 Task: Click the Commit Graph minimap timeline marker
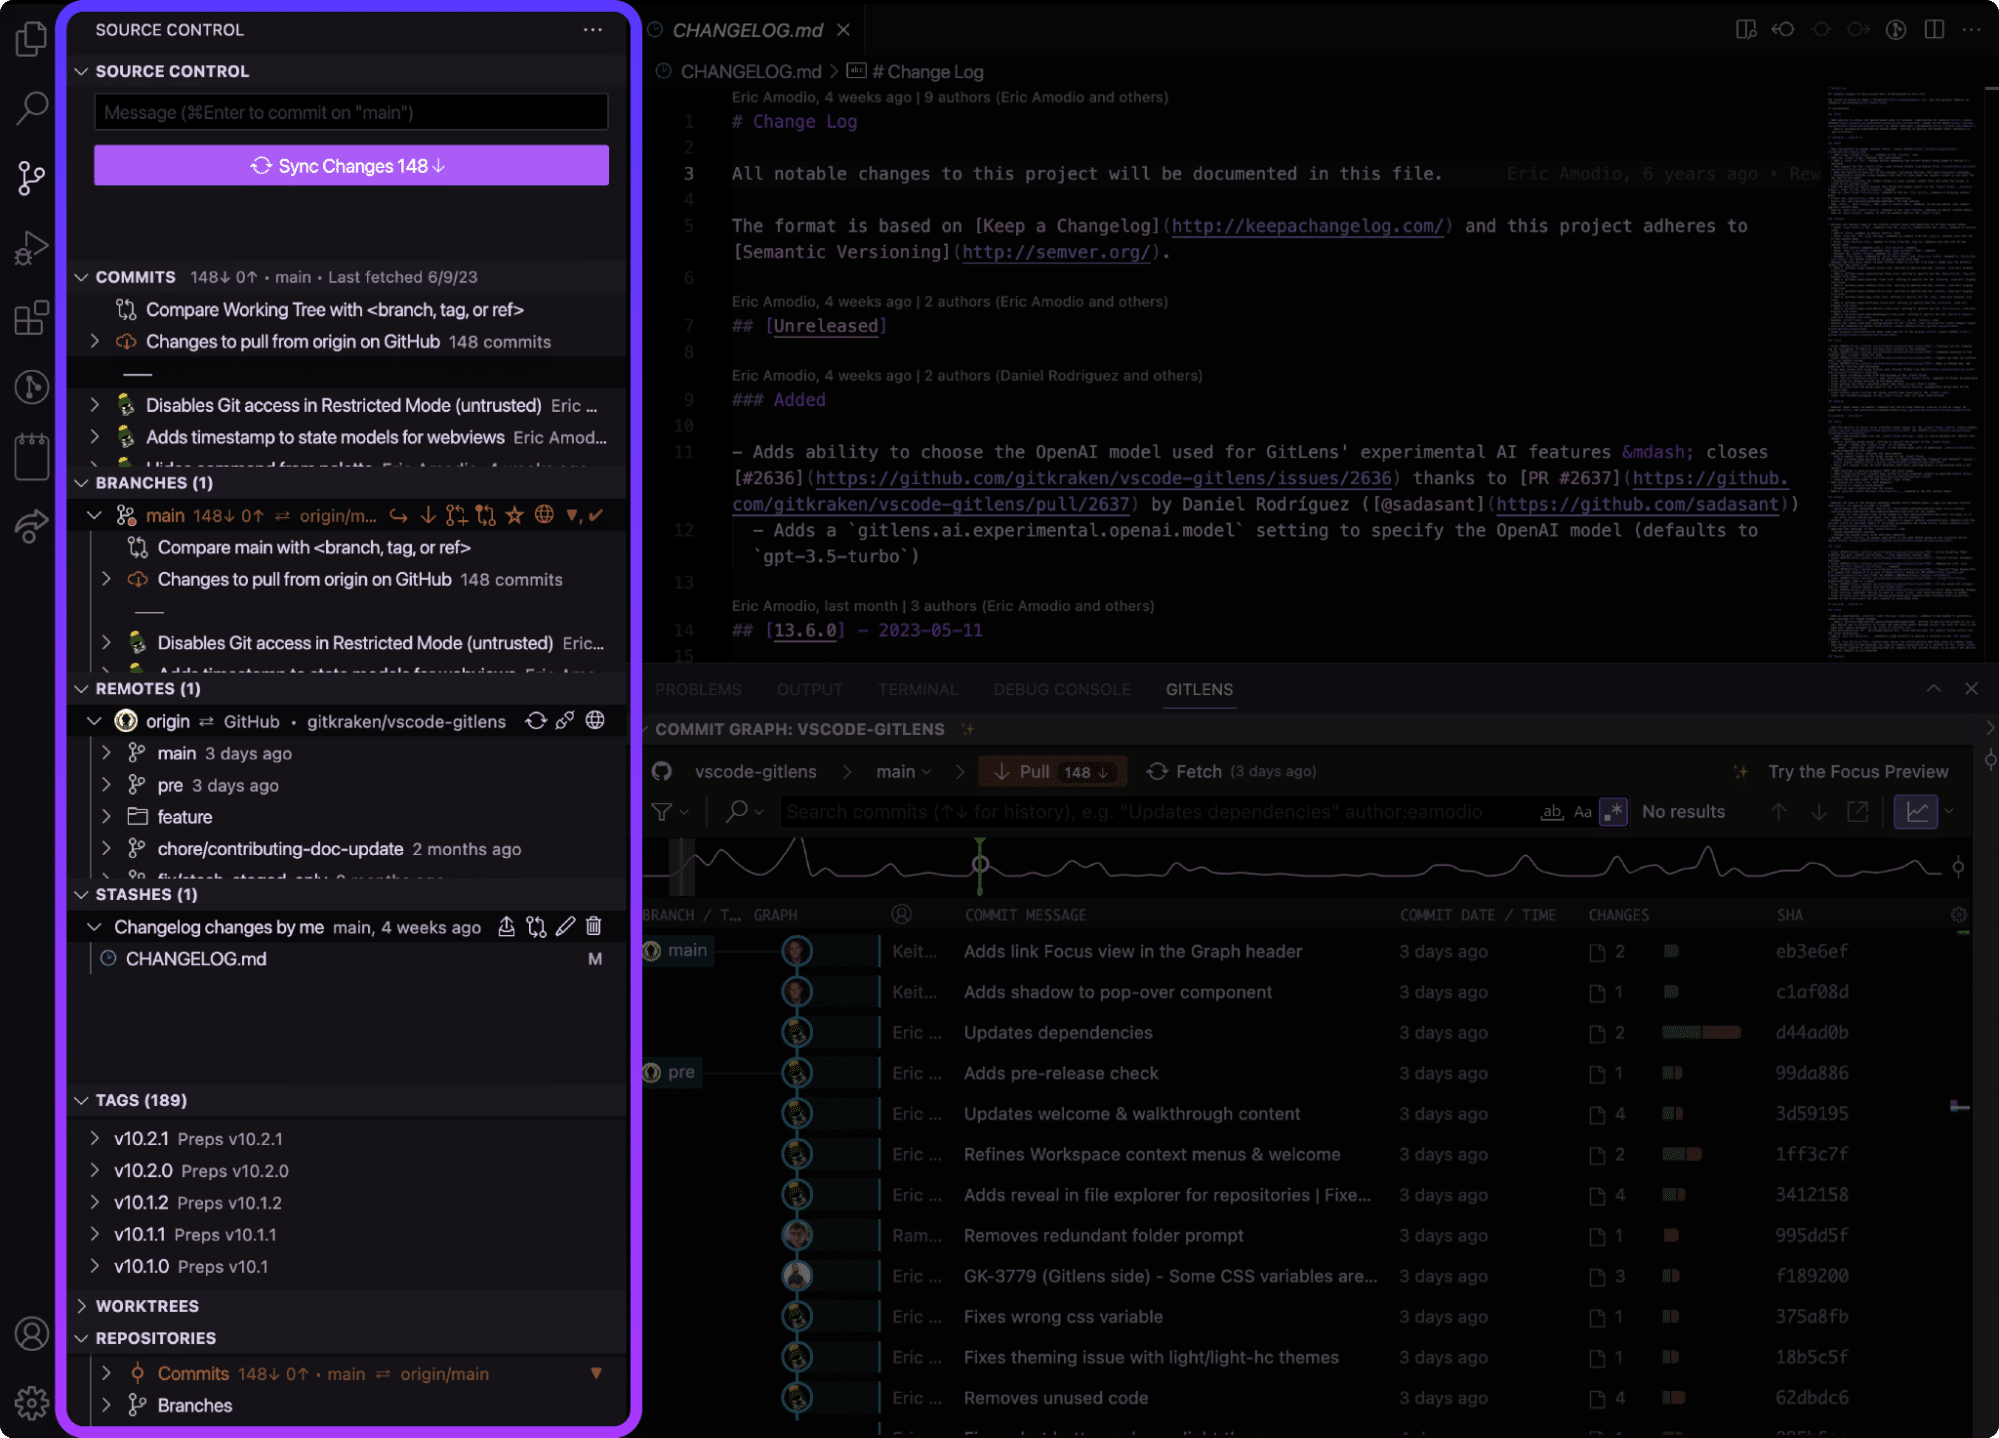click(980, 865)
